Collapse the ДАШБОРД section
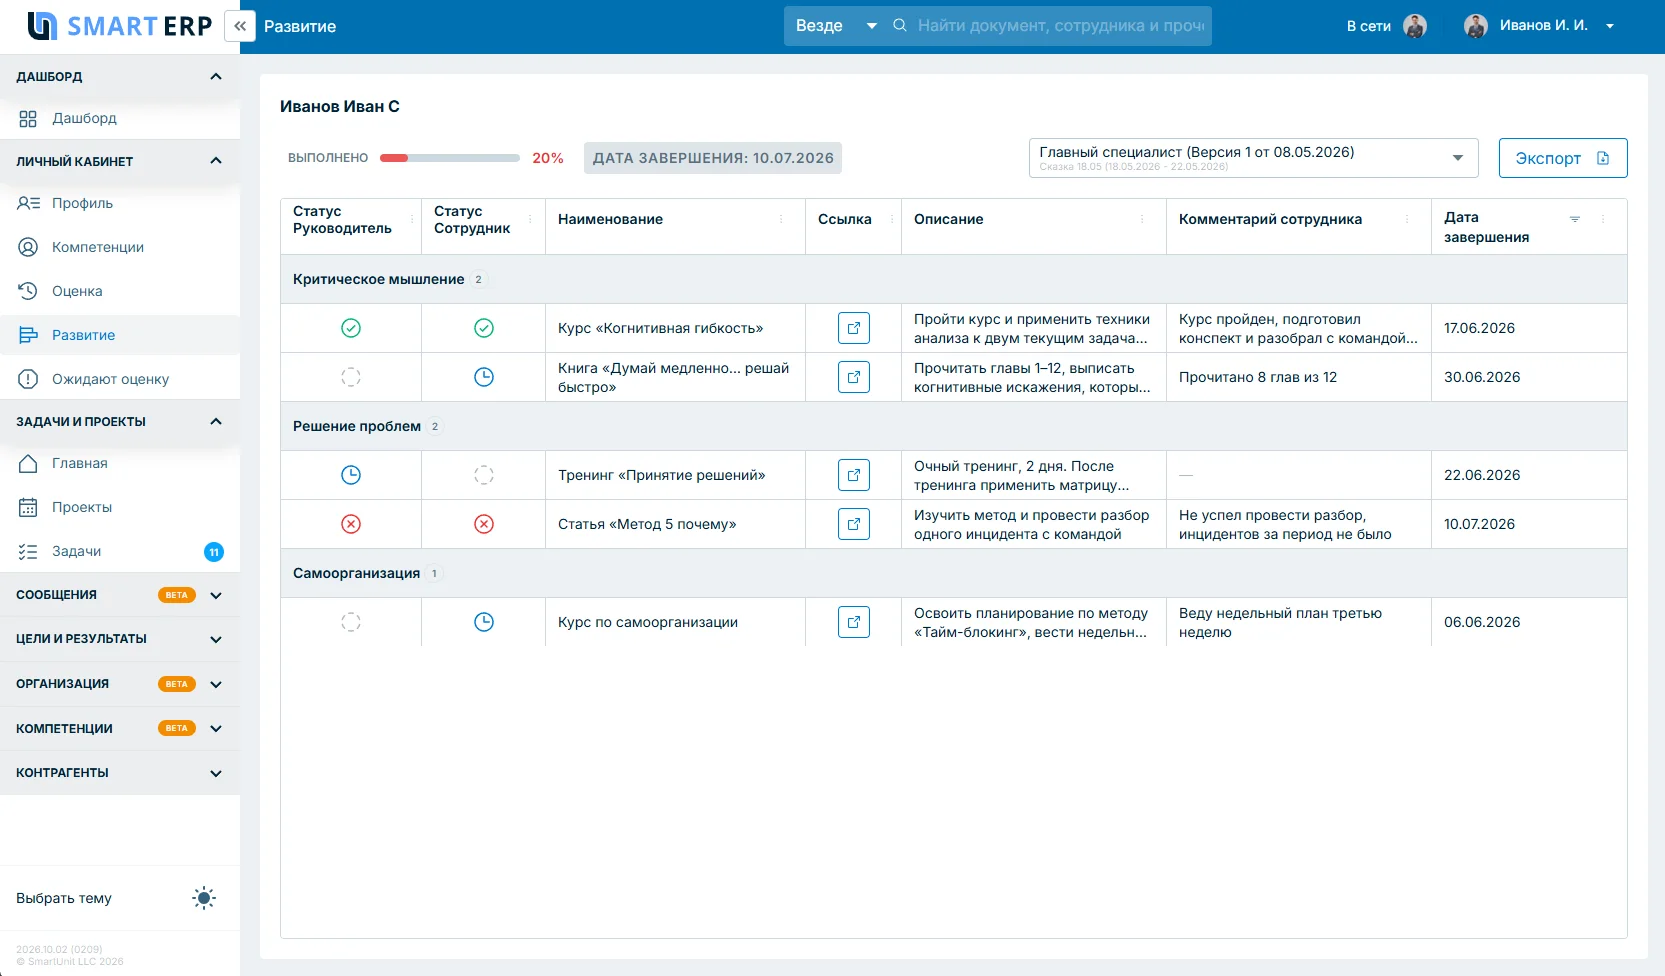The height and width of the screenshot is (976, 1665). [x=216, y=77]
